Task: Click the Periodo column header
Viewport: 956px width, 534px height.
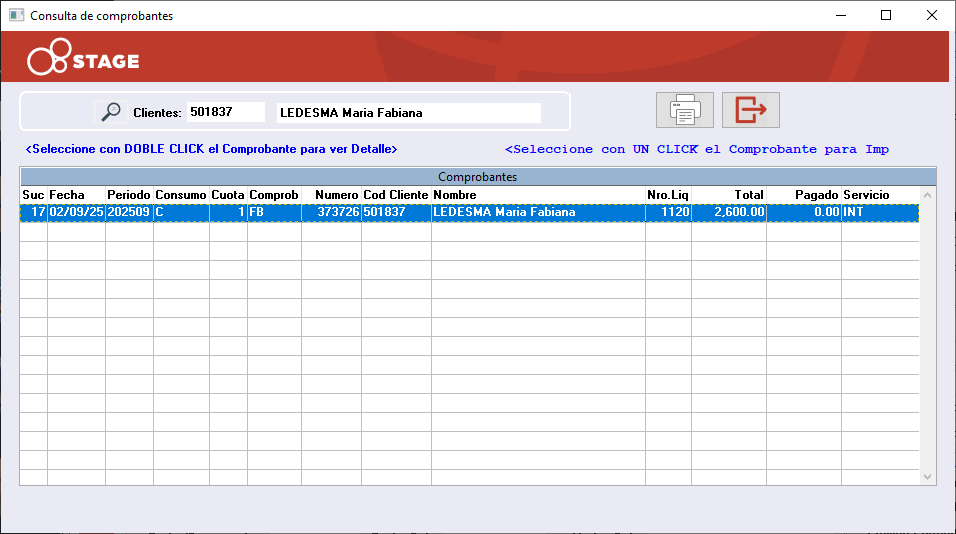Action: tap(129, 194)
